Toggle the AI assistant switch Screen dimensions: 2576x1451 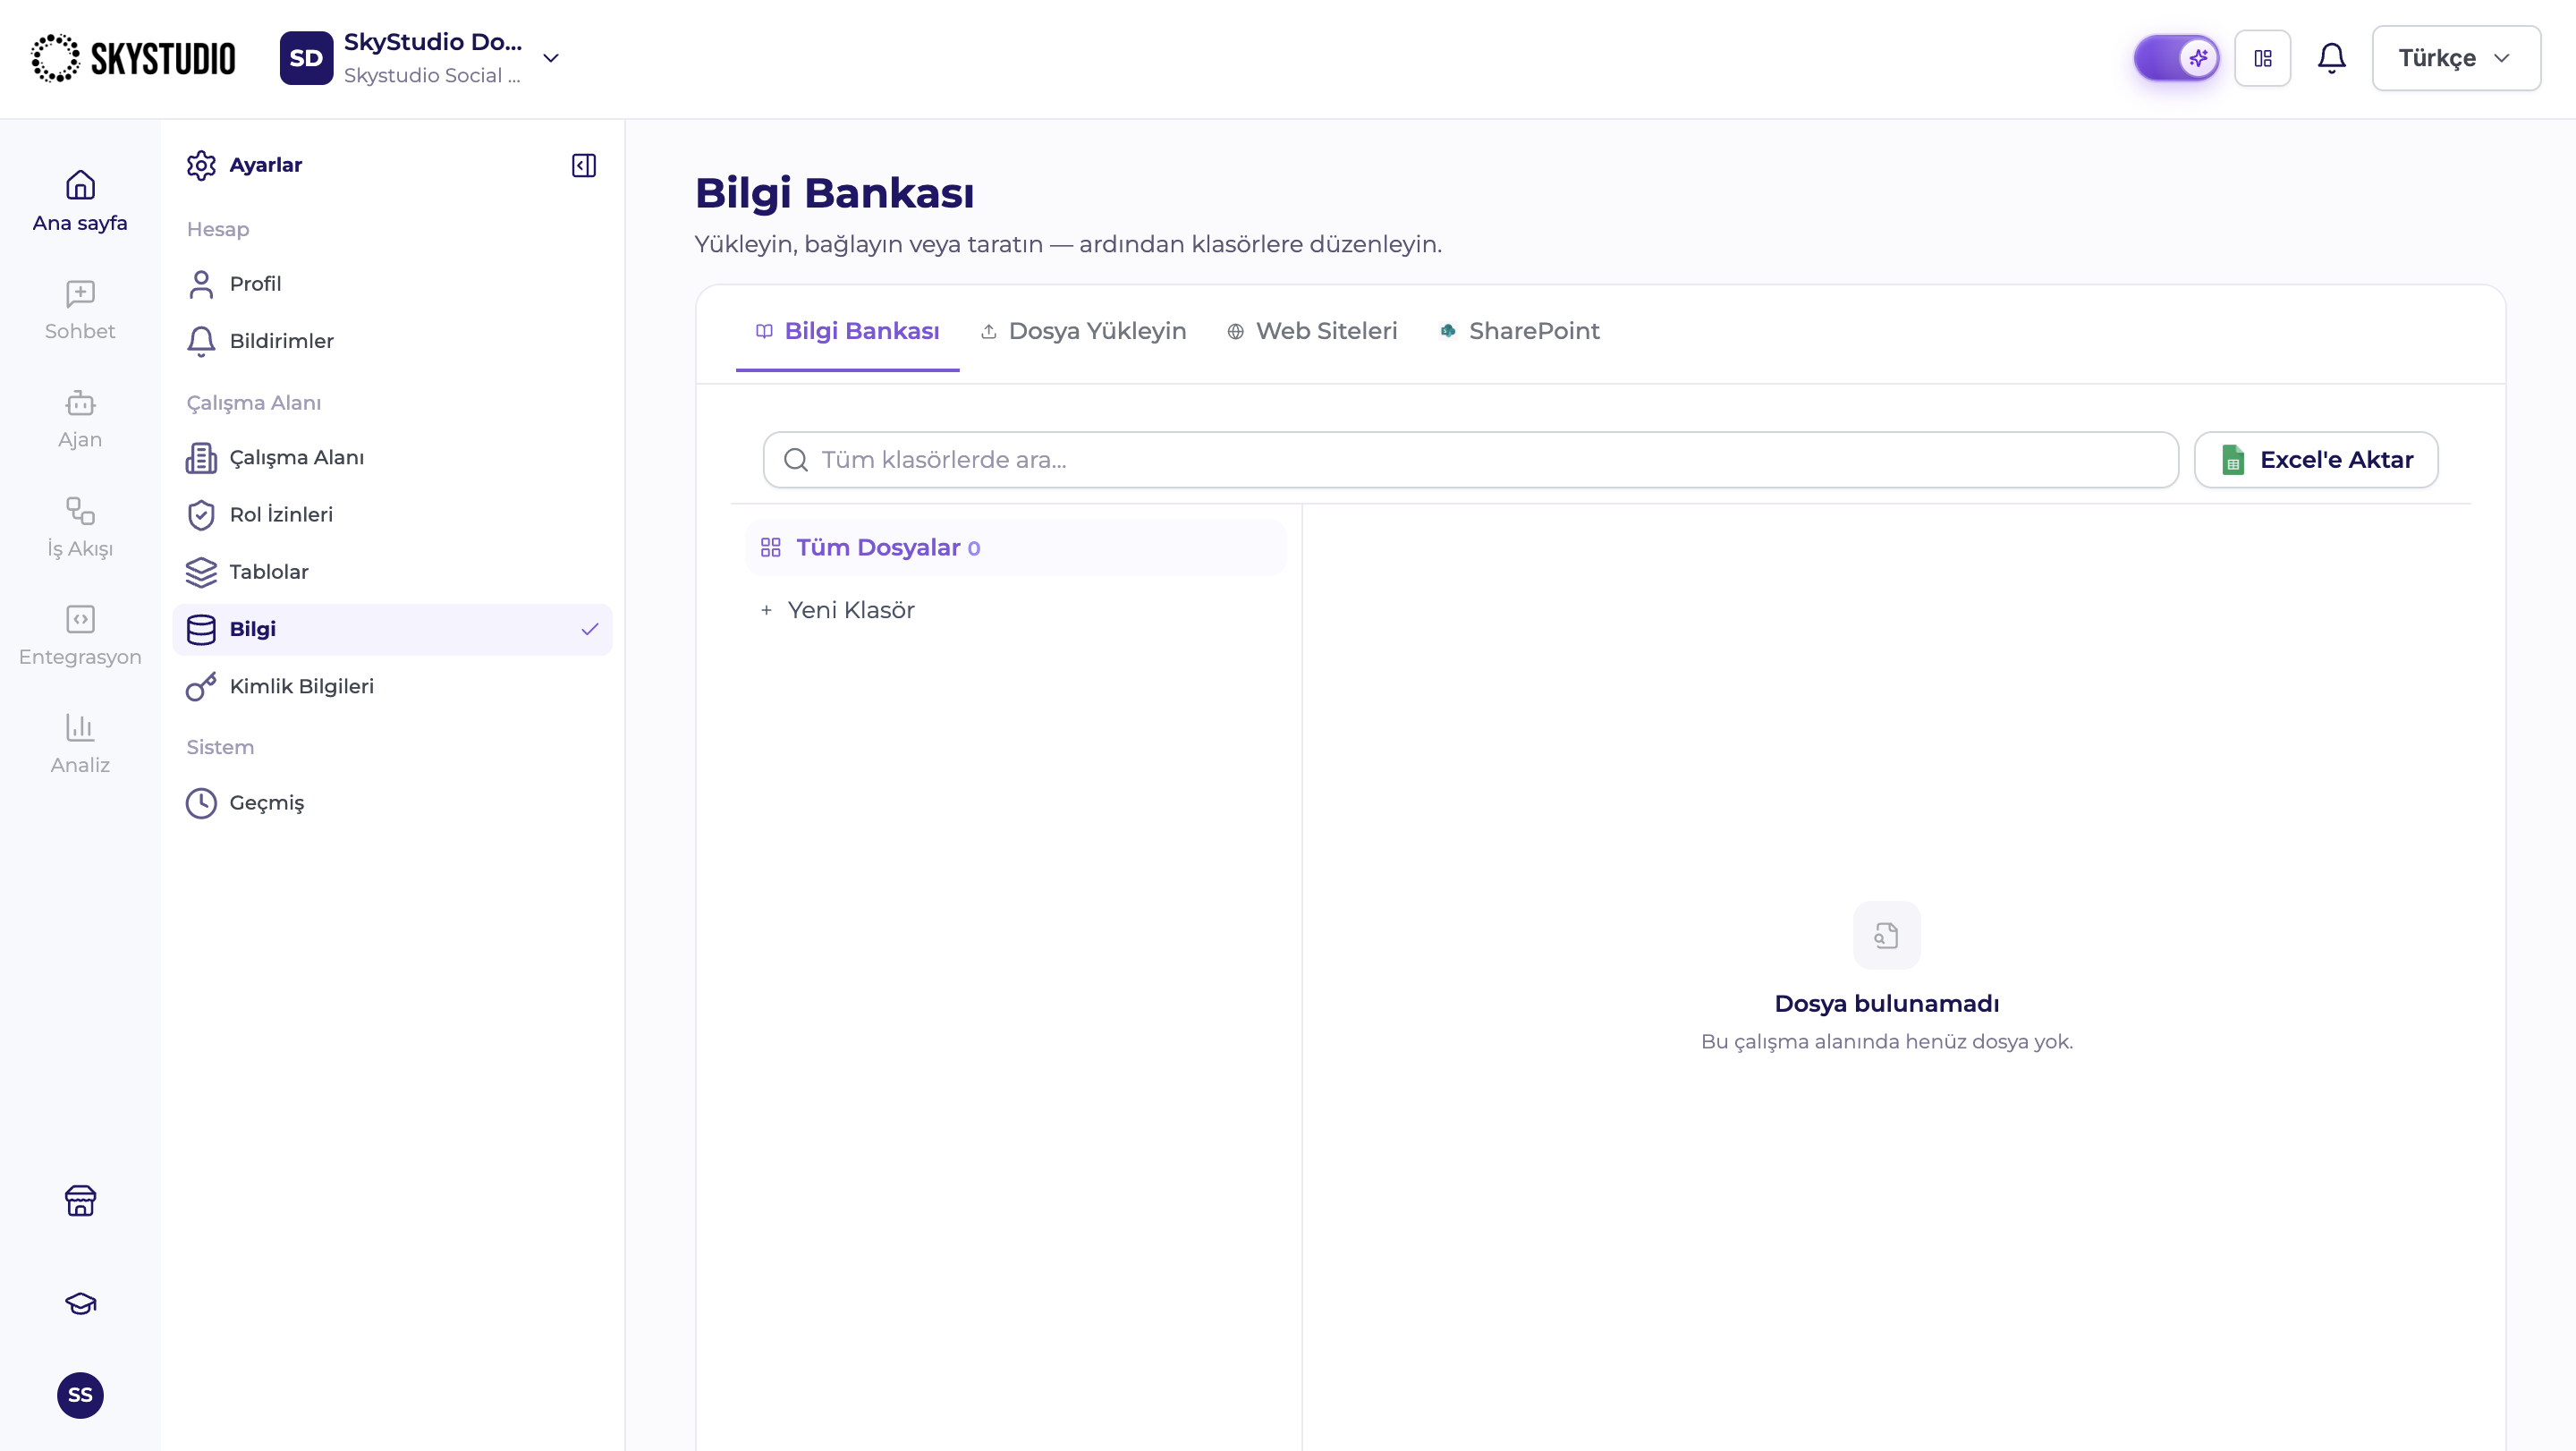(2176, 58)
